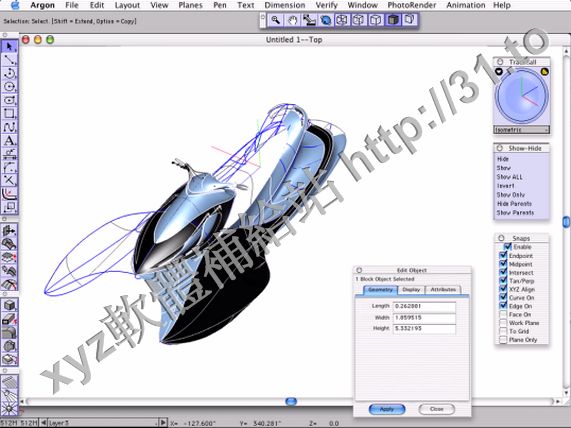Open the File menu
Viewport: 571px width, 428px height.
tap(71, 5)
